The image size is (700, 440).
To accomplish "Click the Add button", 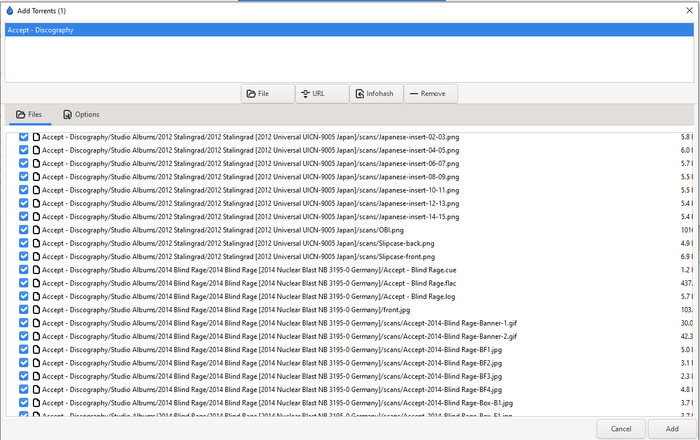I will click(x=672, y=429).
